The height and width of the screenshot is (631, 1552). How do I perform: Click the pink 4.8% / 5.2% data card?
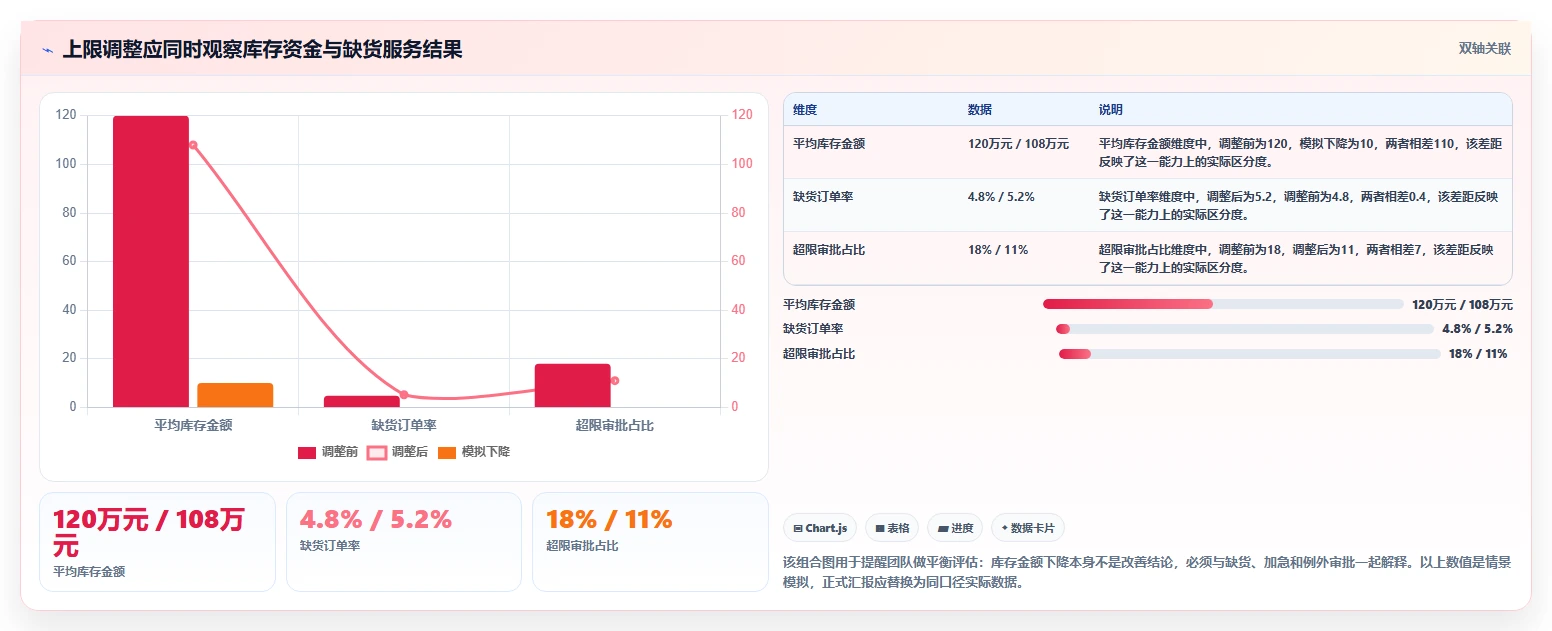[404, 542]
